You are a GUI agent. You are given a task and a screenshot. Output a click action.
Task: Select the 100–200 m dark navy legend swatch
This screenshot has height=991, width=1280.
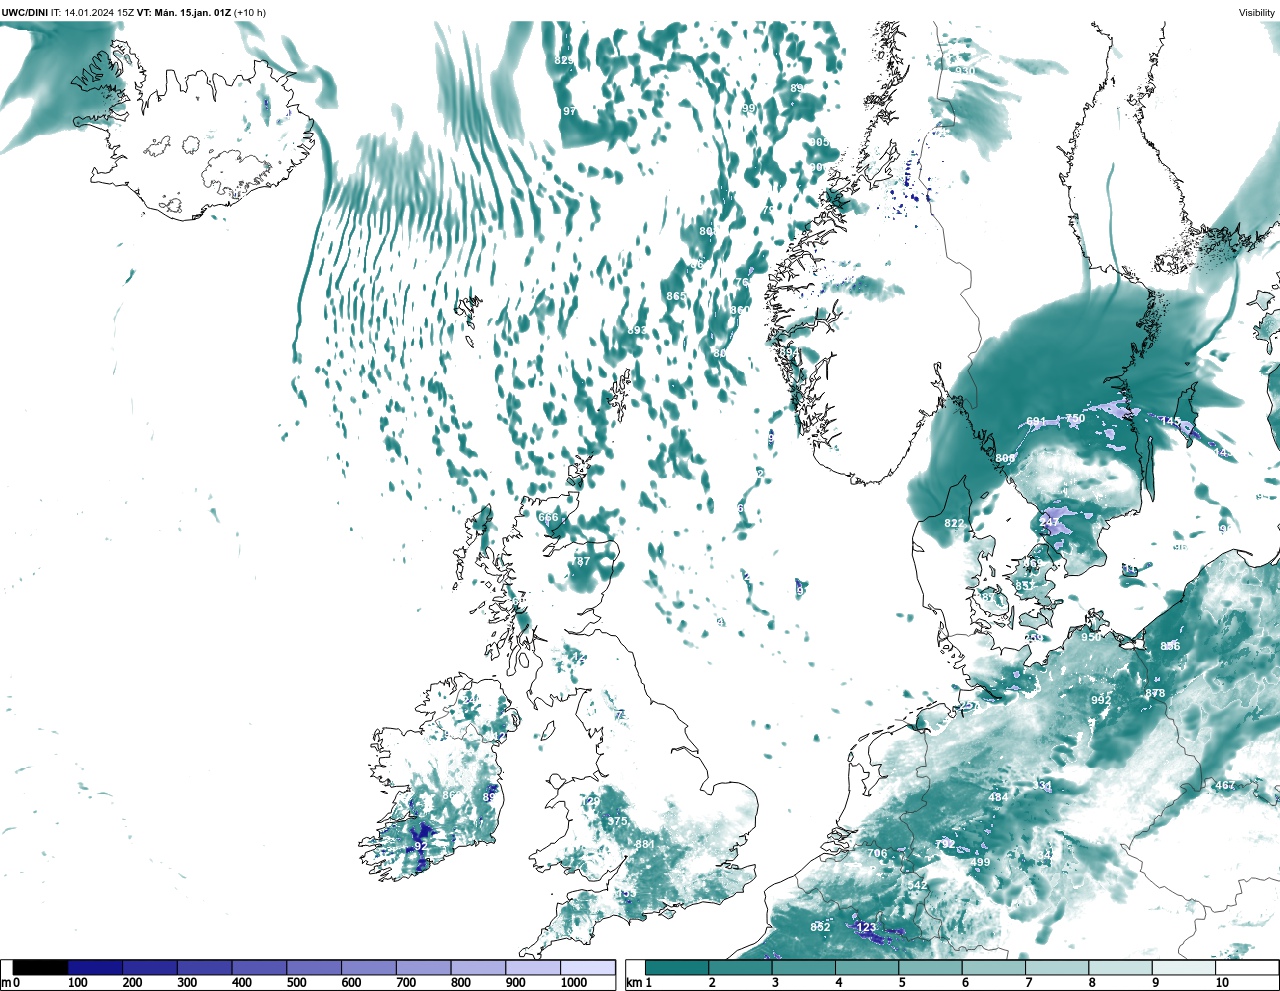[95, 967]
